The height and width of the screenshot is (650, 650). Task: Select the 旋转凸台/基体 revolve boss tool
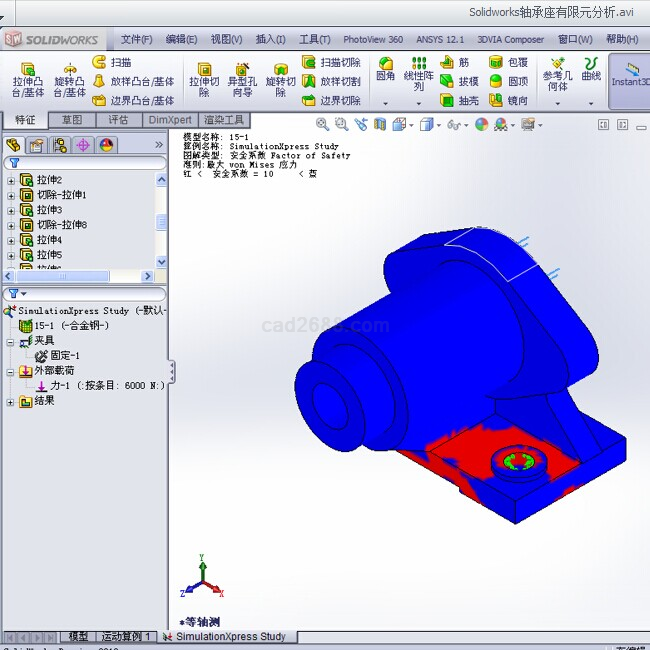tap(70, 78)
